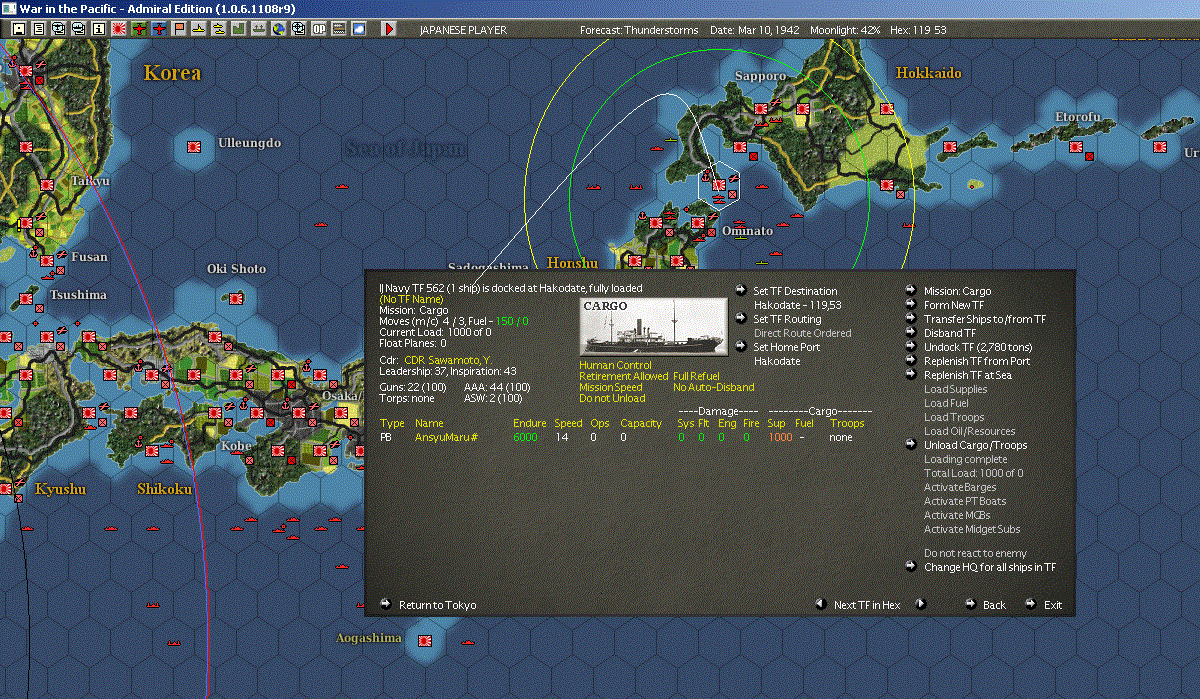
Task: Click the Type column header
Action: [x=391, y=423]
